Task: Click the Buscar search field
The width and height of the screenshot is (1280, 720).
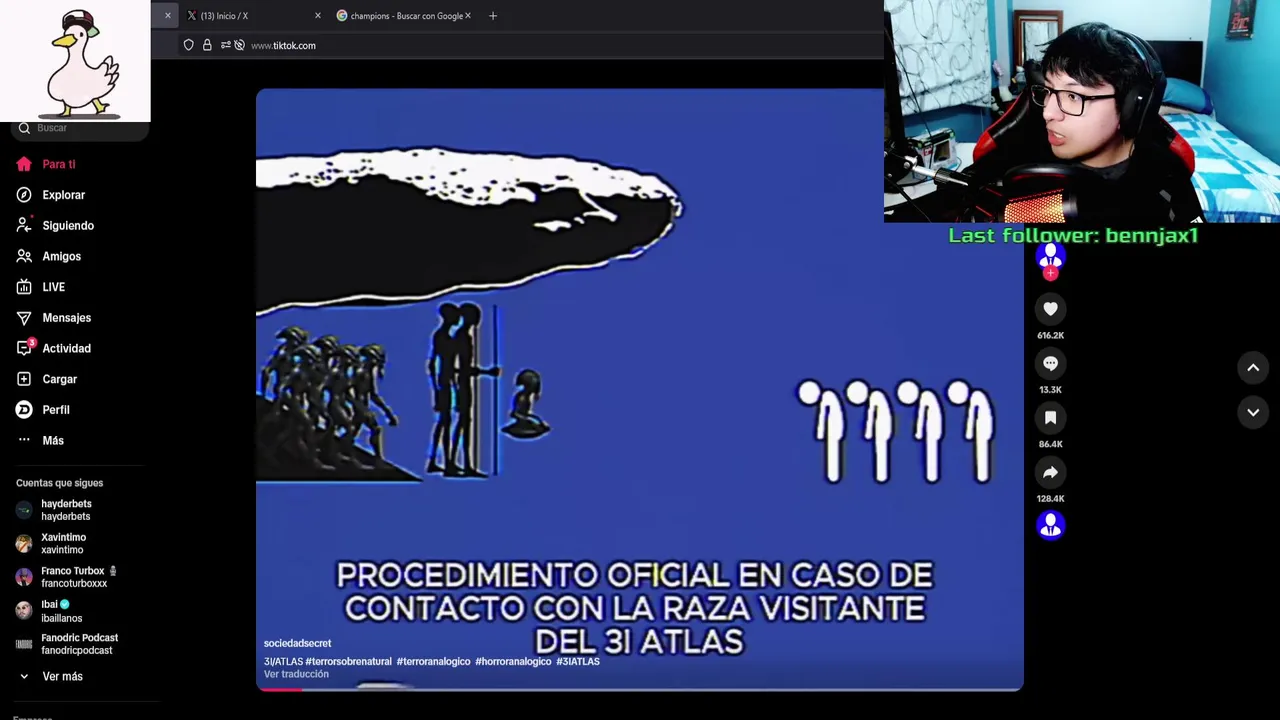Action: pyautogui.click(x=80, y=128)
